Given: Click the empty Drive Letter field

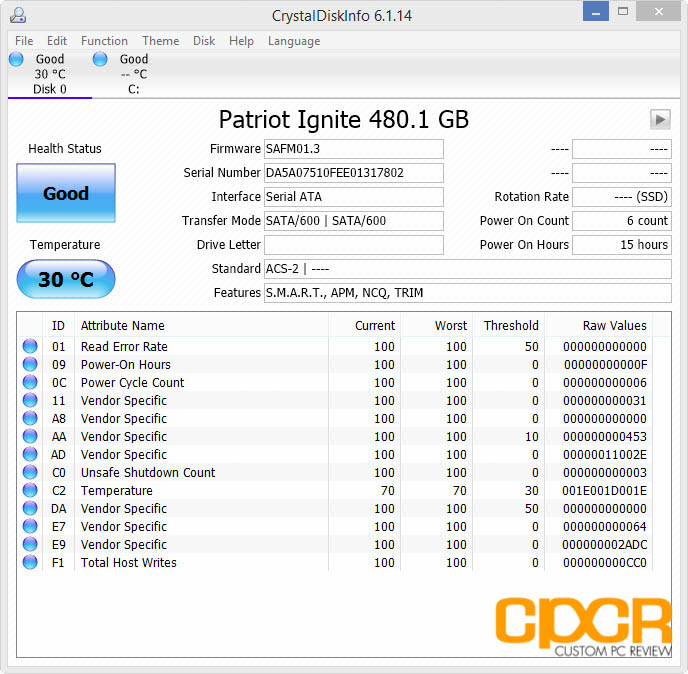Looking at the screenshot, I should point(354,245).
